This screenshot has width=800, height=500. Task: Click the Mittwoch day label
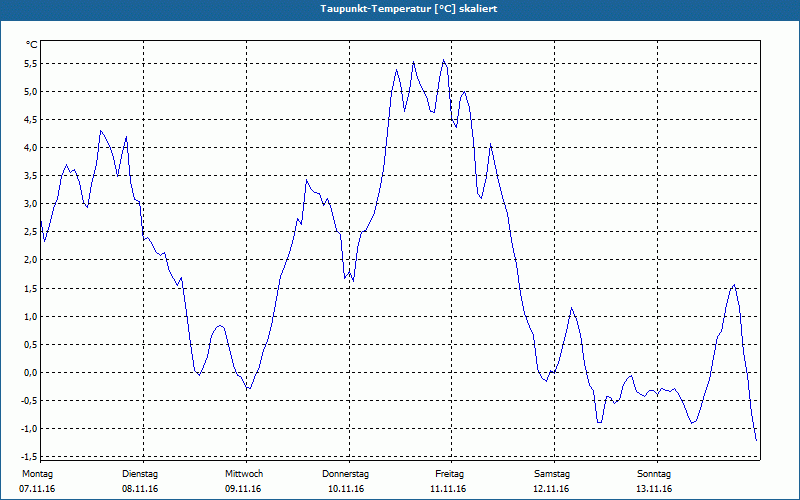[244, 474]
